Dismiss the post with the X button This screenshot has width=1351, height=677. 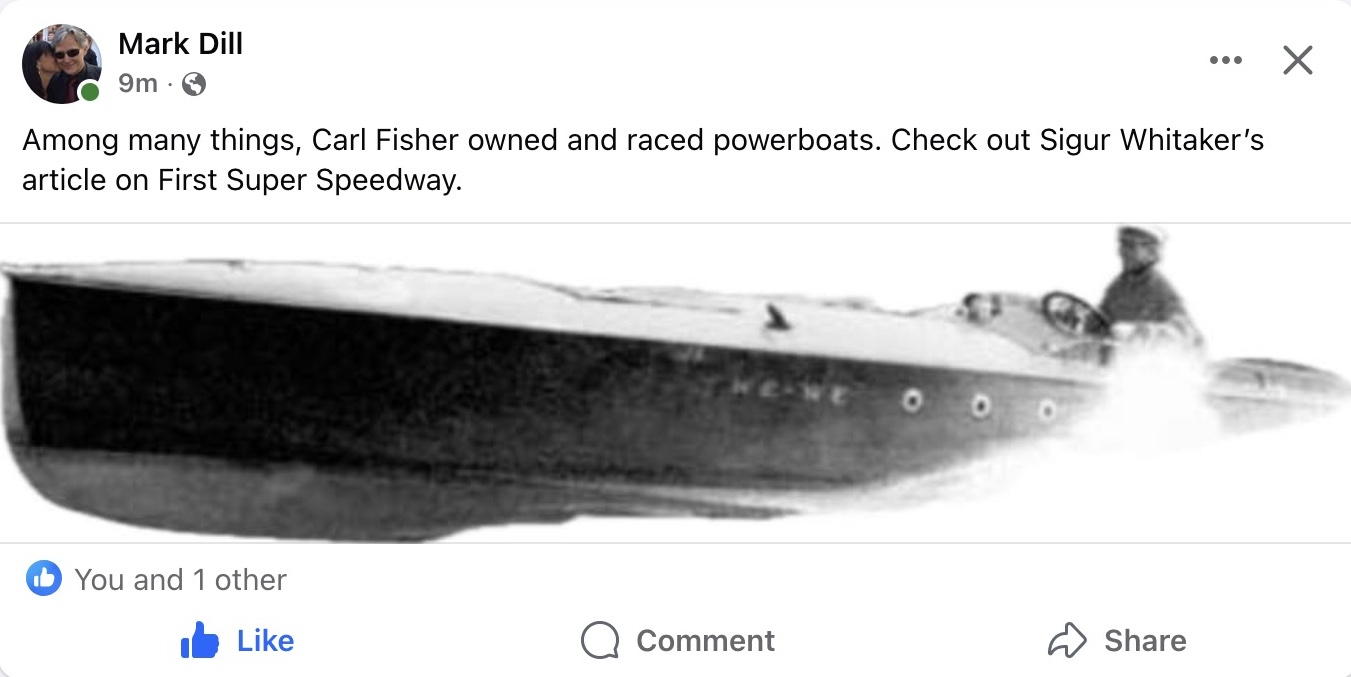pyautogui.click(x=1297, y=61)
